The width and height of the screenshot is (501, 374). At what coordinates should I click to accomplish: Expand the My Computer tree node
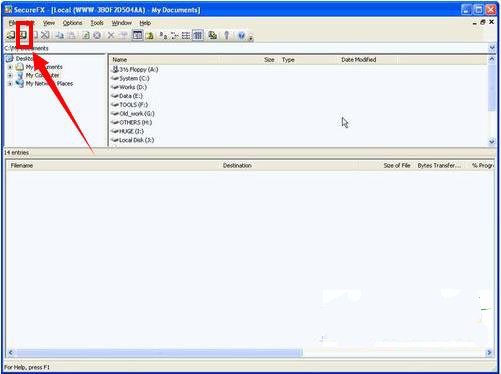pyautogui.click(x=10, y=75)
